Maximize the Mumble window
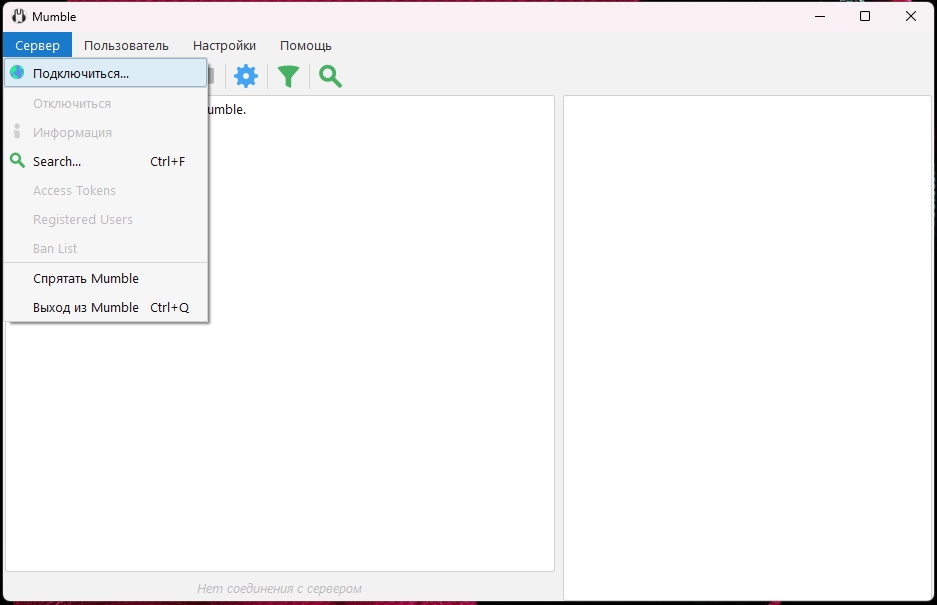937x605 pixels. (x=865, y=16)
